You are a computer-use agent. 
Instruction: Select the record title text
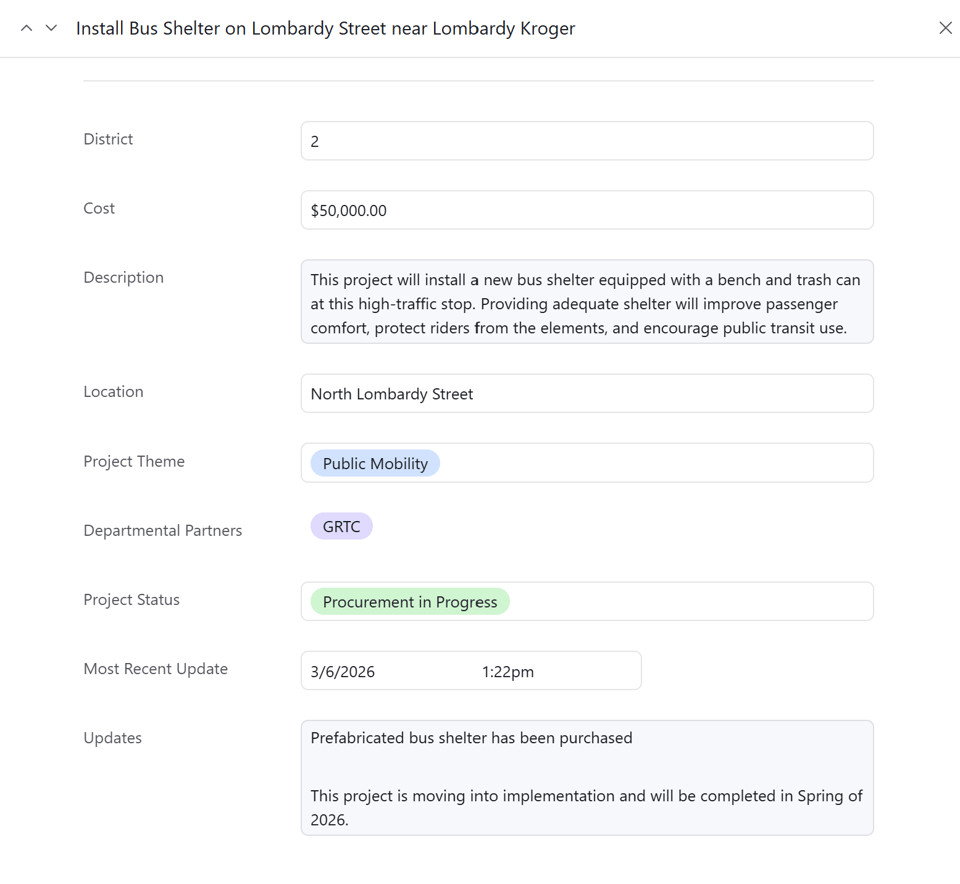pos(325,28)
